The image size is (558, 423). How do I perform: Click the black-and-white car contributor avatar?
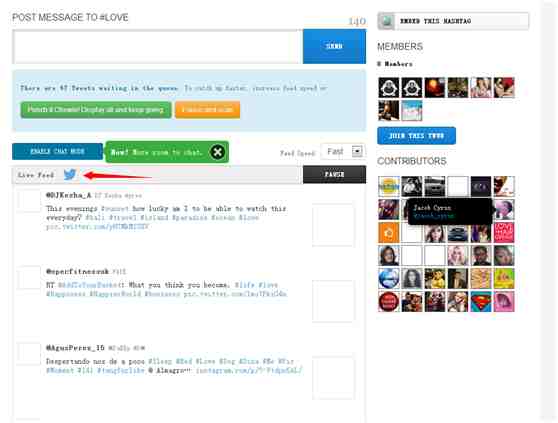[x=435, y=186]
